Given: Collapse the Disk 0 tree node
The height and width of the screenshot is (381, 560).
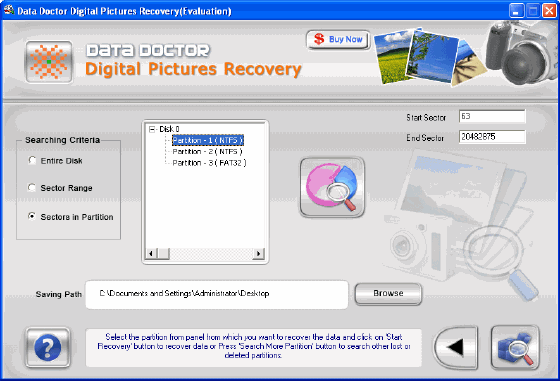Looking at the screenshot, I should tap(152, 129).
